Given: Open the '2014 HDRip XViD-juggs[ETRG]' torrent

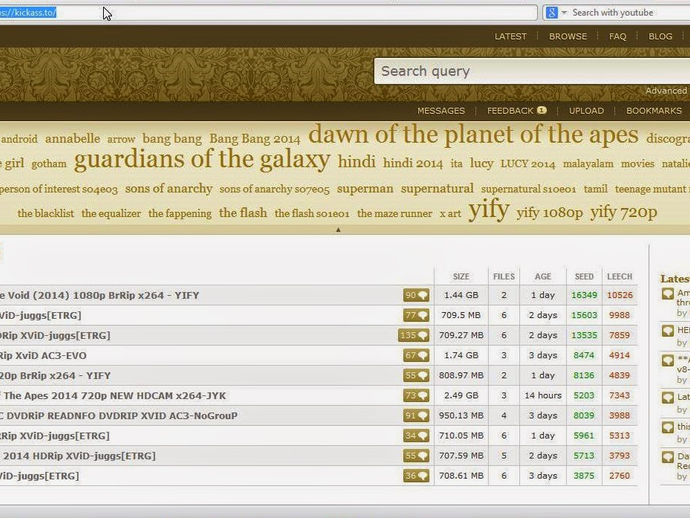Looking at the screenshot, I should 78,456.
